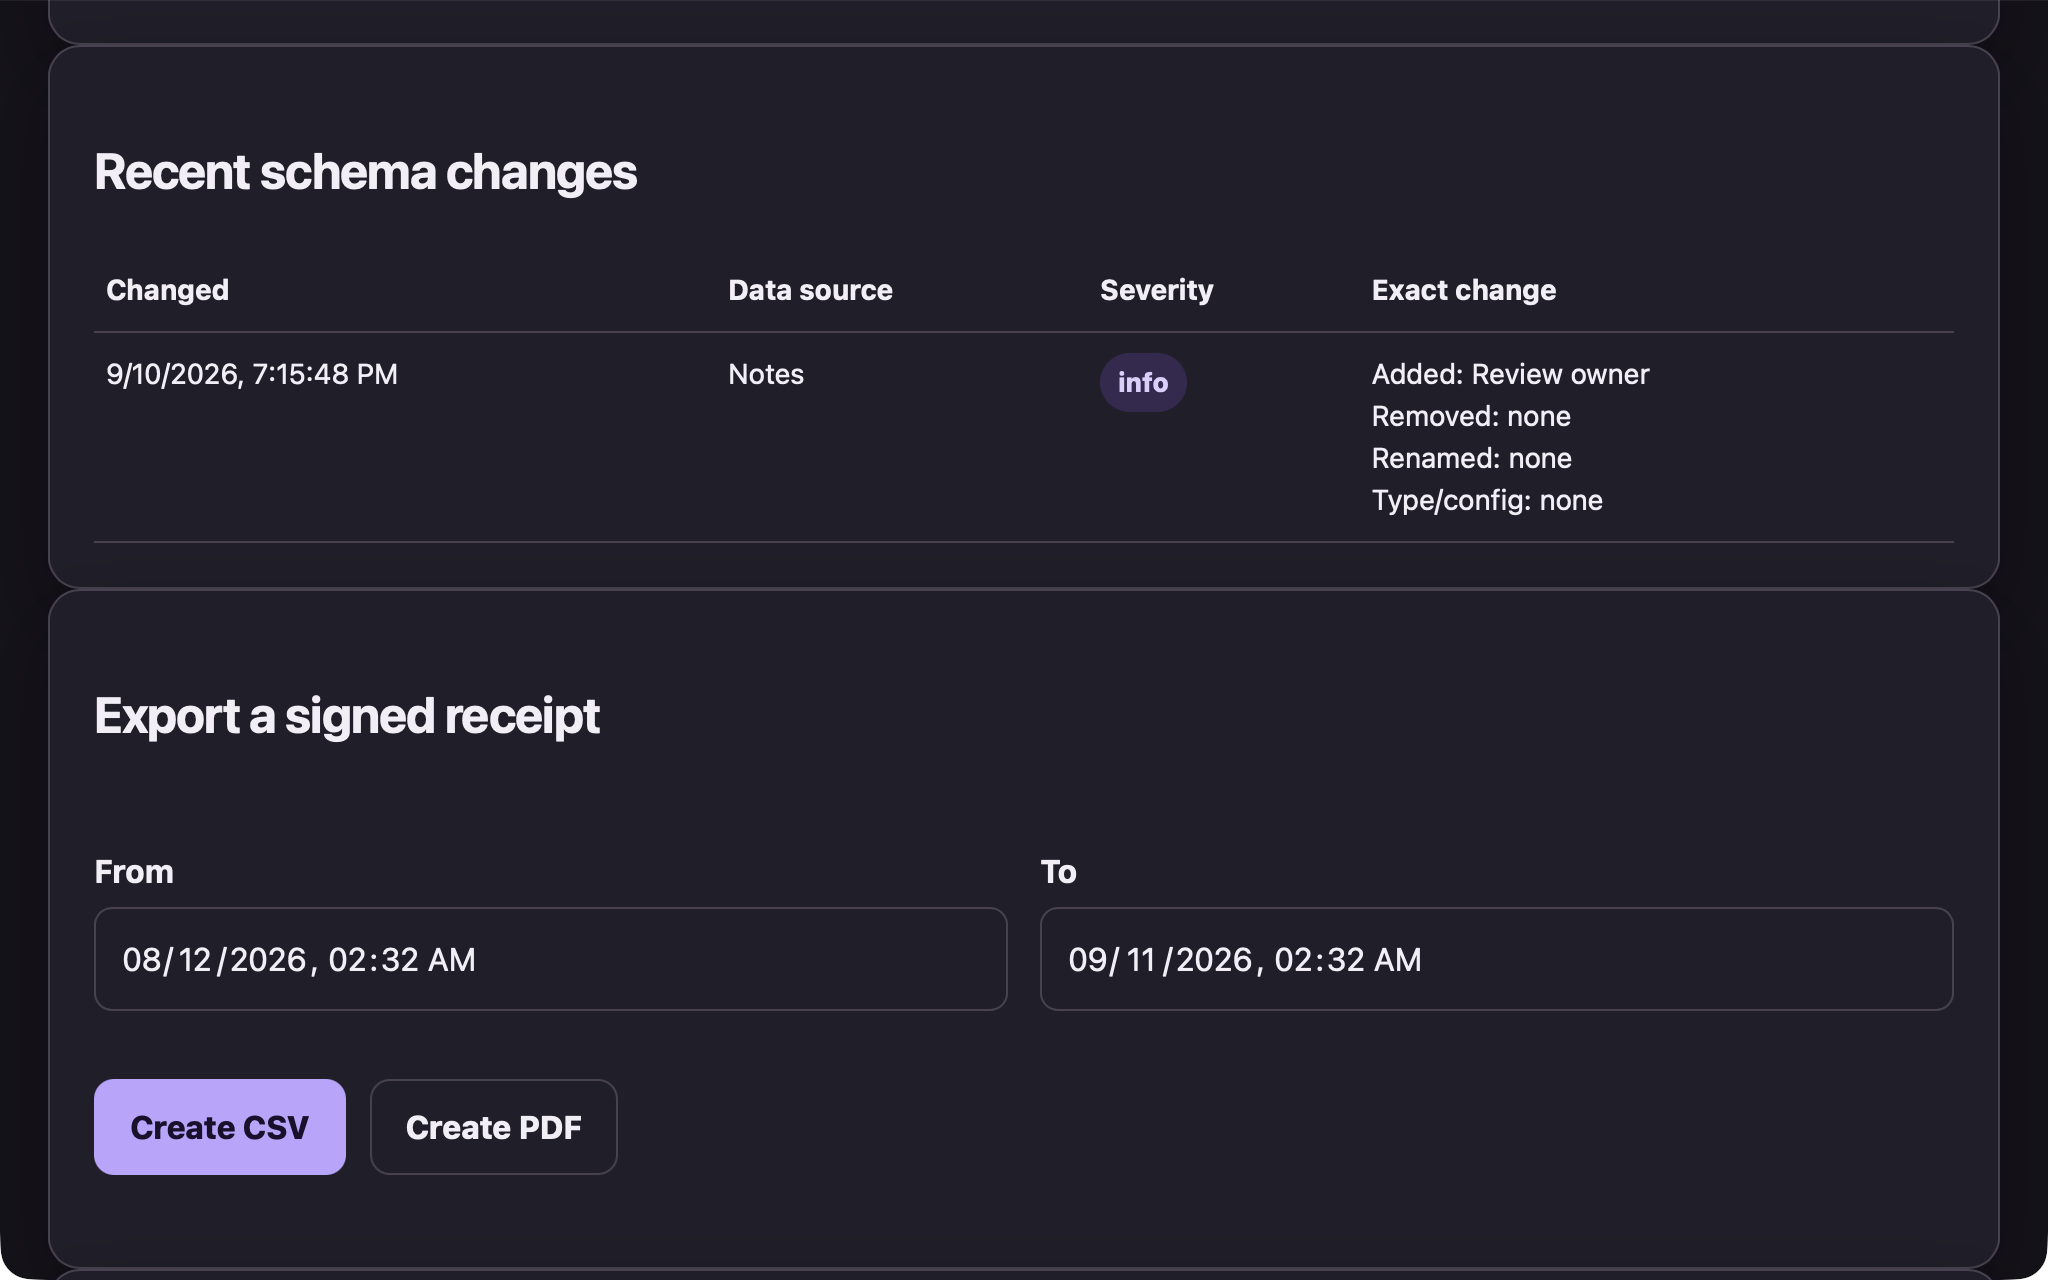Focus the To date-time input field
The width and height of the screenshot is (2048, 1280).
(x=1496, y=959)
